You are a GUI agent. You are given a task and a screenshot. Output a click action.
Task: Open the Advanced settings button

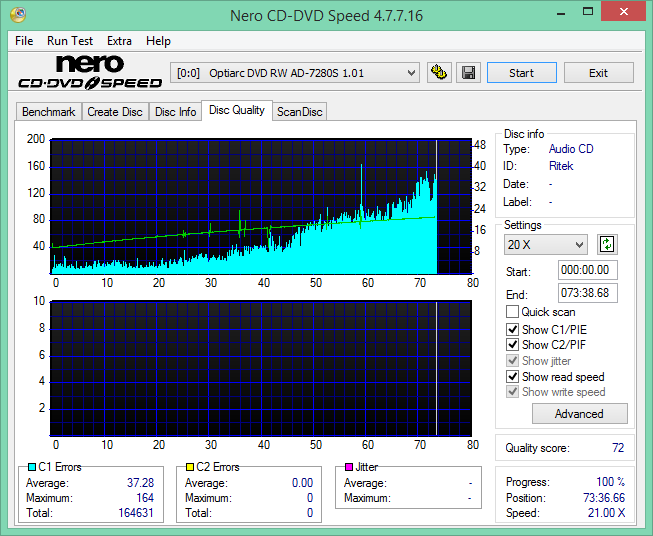tap(579, 414)
